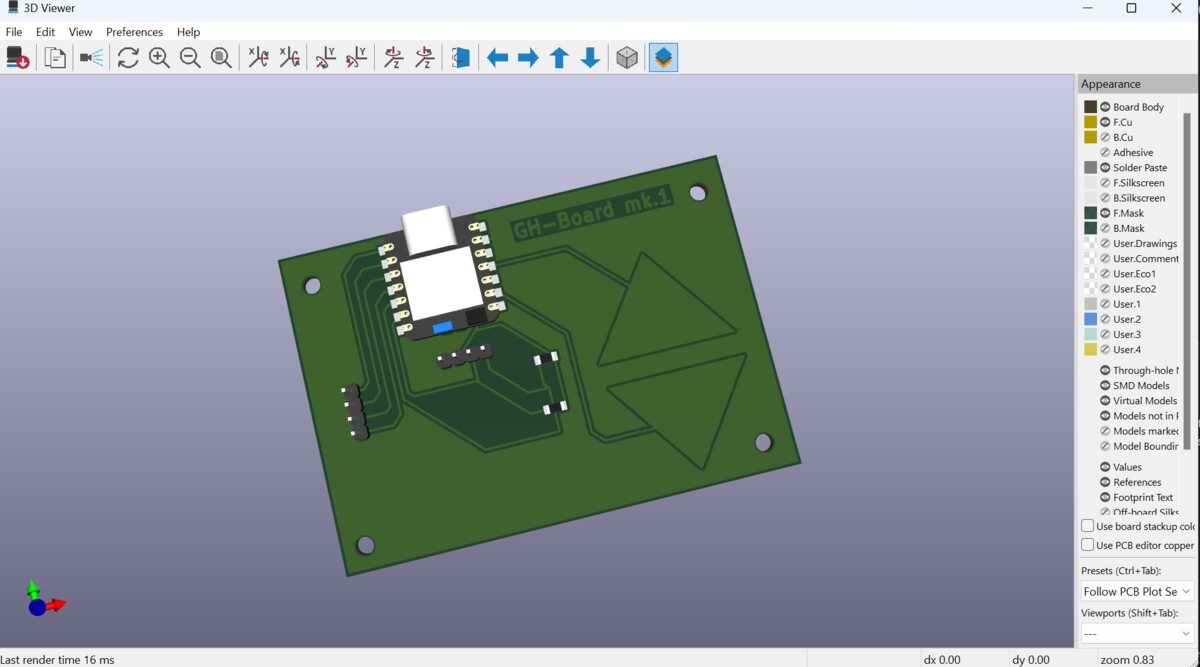Zoom to fit the board

[x=221, y=57]
